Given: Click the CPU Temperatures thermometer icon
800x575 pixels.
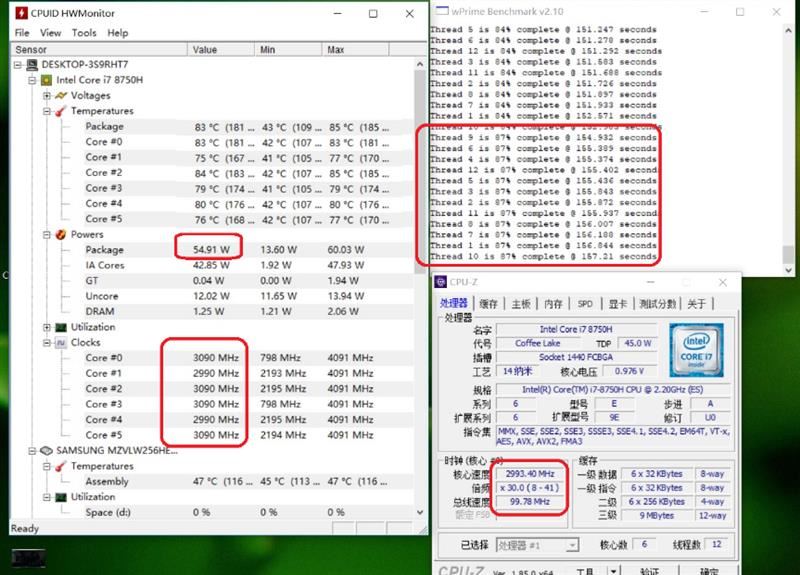Looking at the screenshot, I should [61, 111].
